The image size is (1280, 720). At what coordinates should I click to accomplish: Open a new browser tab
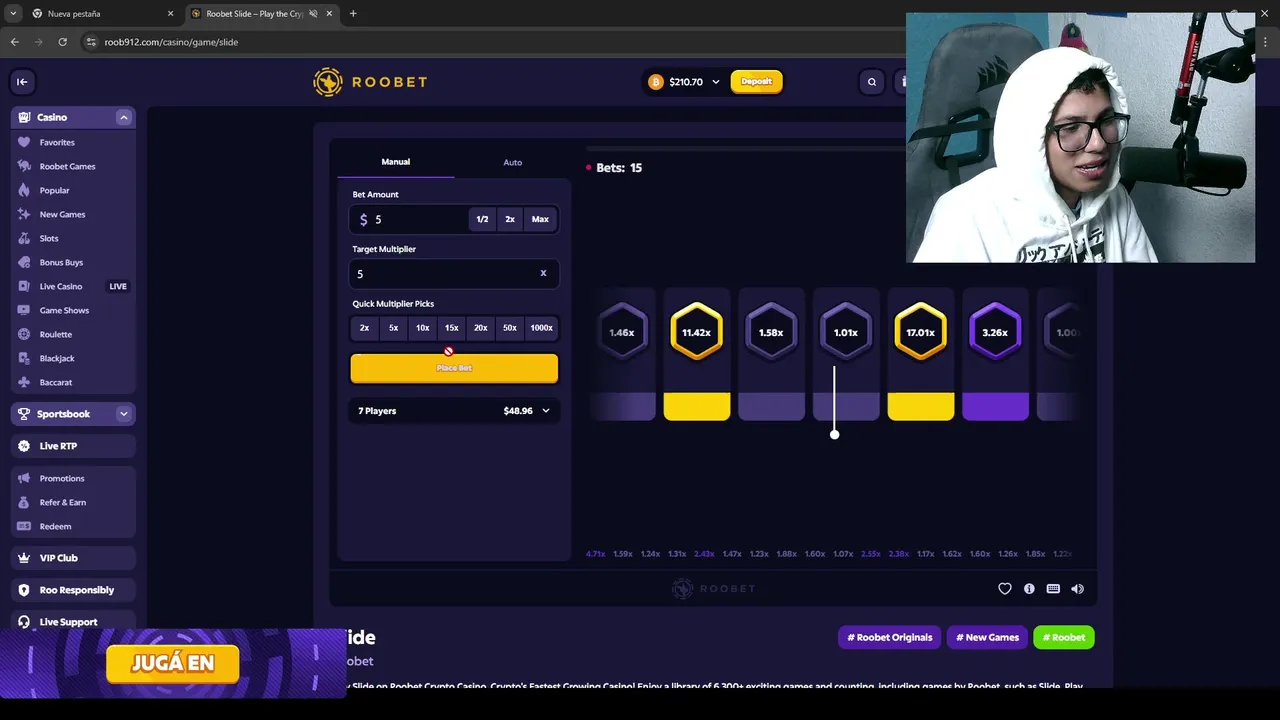tap(353, 14)
